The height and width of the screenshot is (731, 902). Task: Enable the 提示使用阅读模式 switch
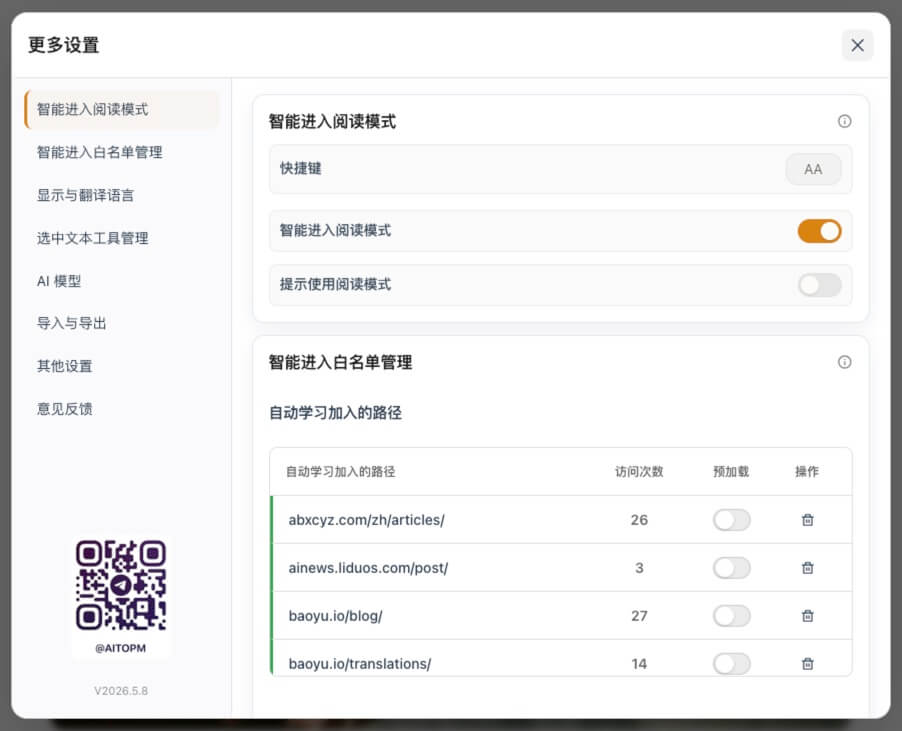[819, 285]
